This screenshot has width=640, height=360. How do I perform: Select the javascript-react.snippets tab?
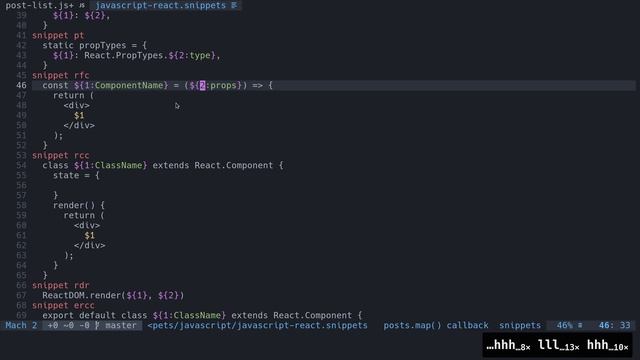pos(160,5)
